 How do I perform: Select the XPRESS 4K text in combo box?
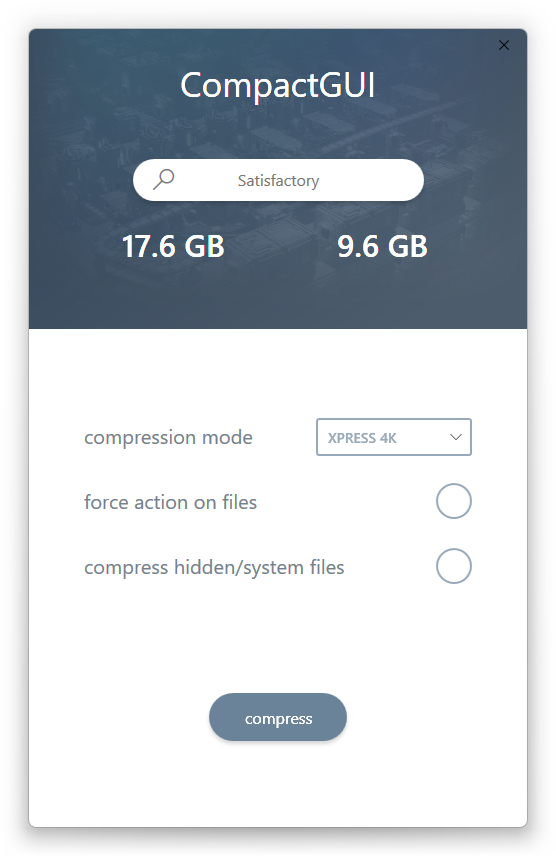pos(362,438)
